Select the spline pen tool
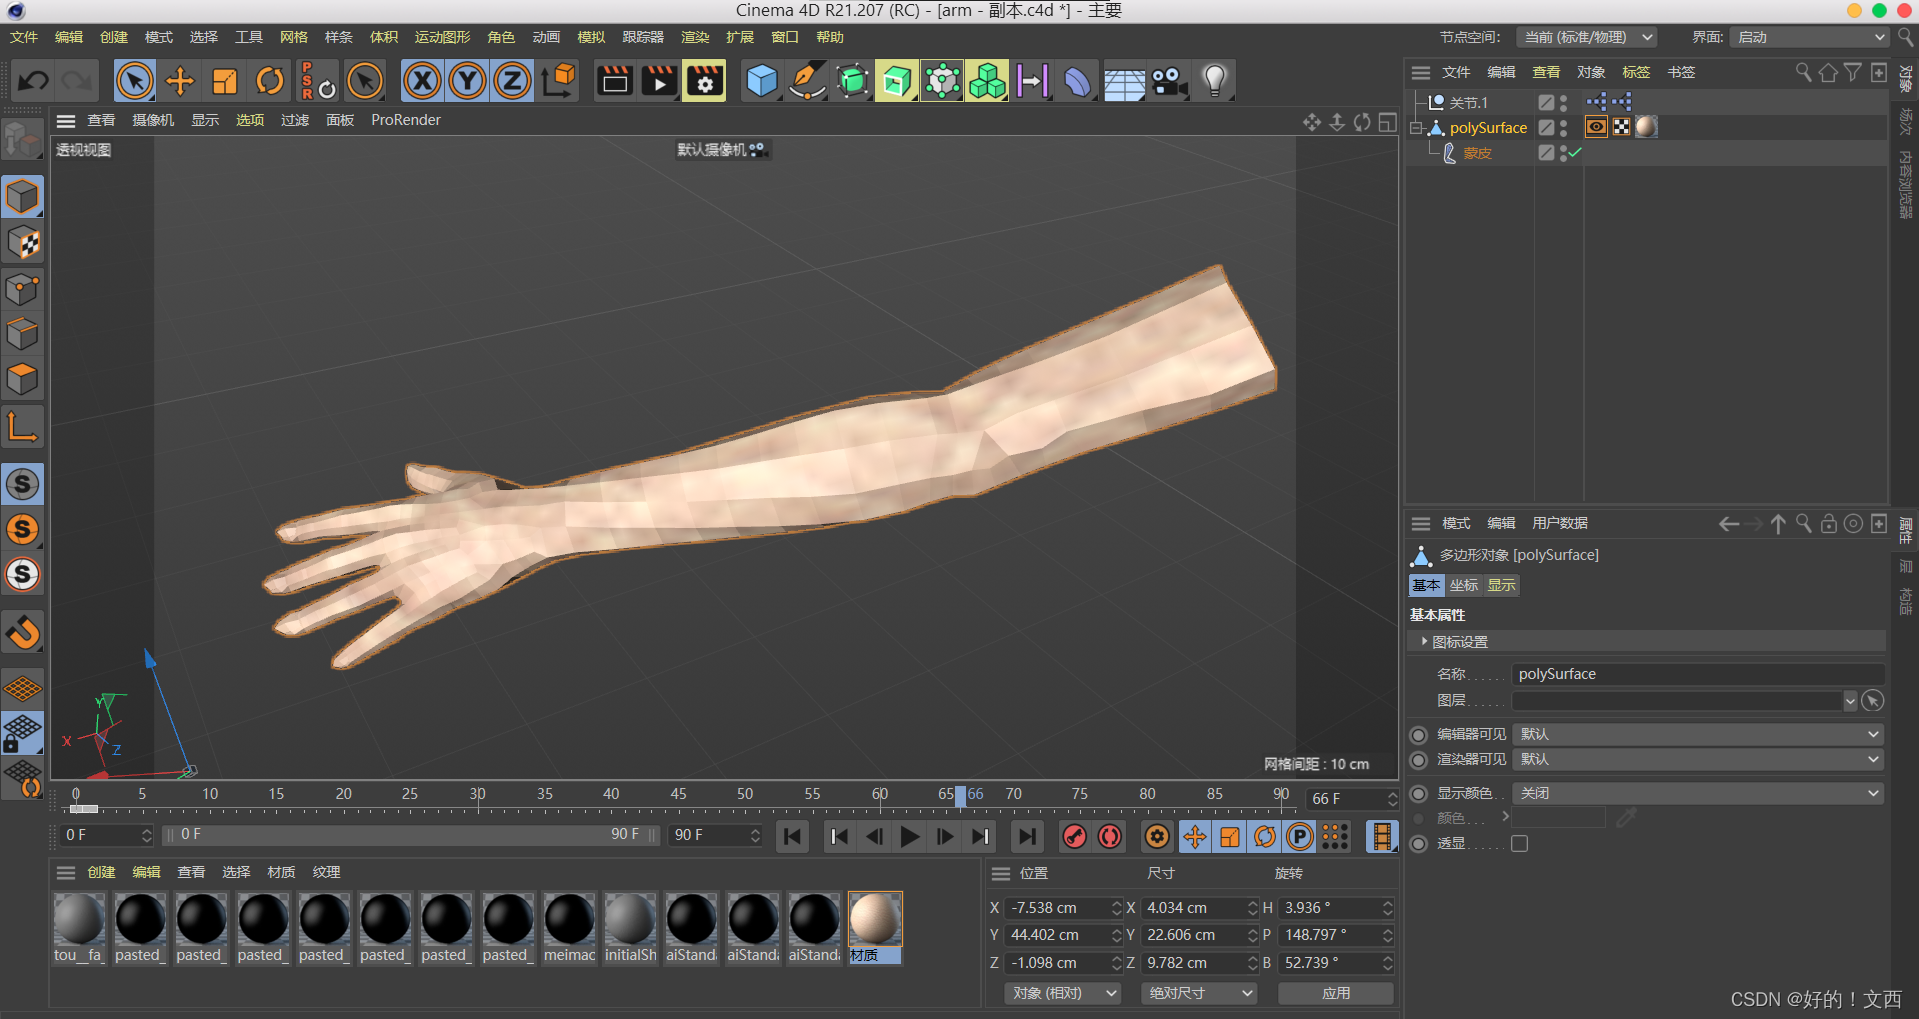Screen dimensions: 1919x1019 (807, 80)
